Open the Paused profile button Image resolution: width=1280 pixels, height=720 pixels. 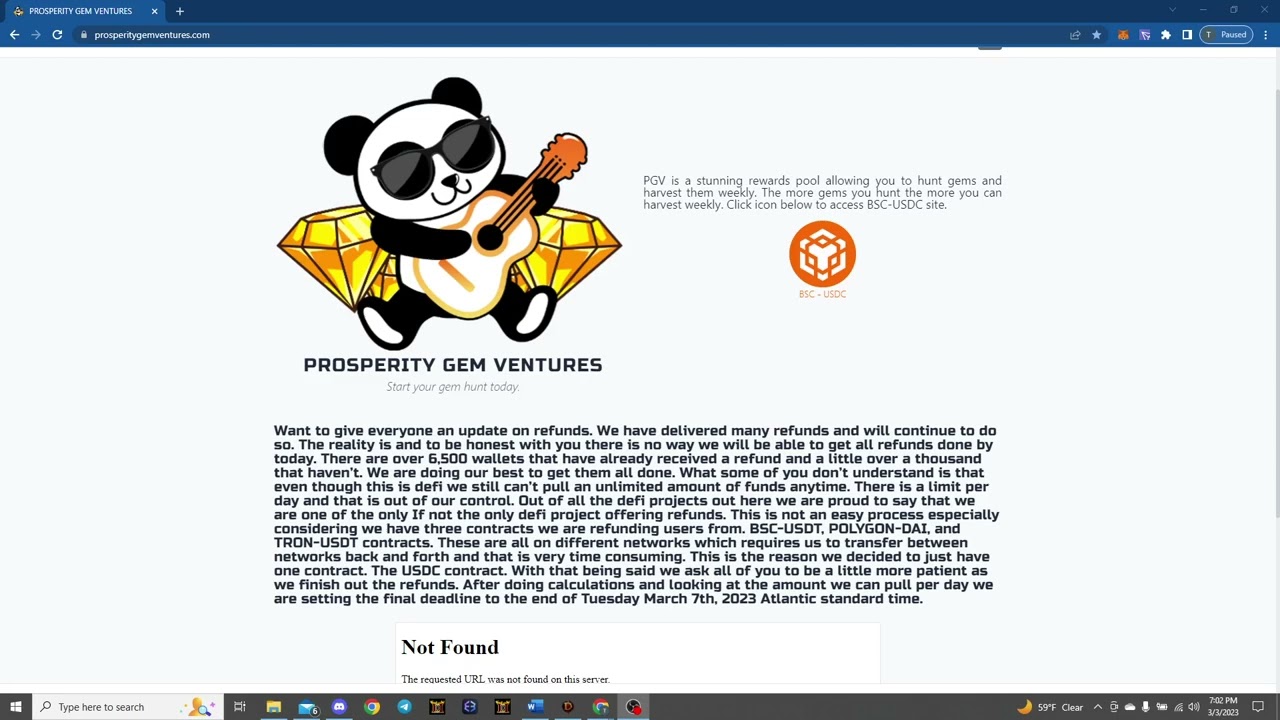point(1226,35)
